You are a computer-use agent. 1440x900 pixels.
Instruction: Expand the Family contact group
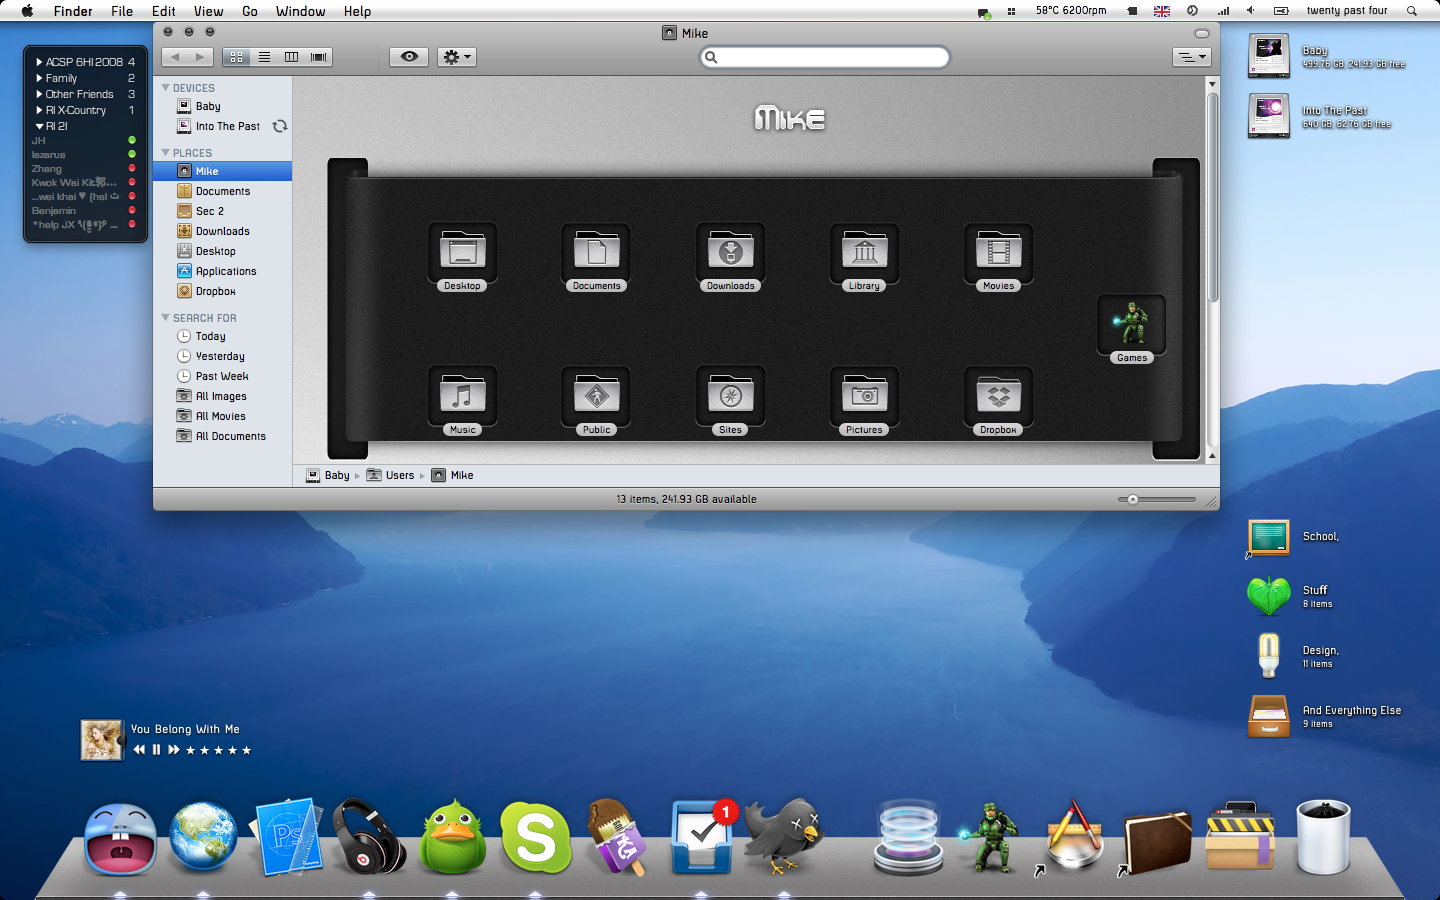coord(39,78)
